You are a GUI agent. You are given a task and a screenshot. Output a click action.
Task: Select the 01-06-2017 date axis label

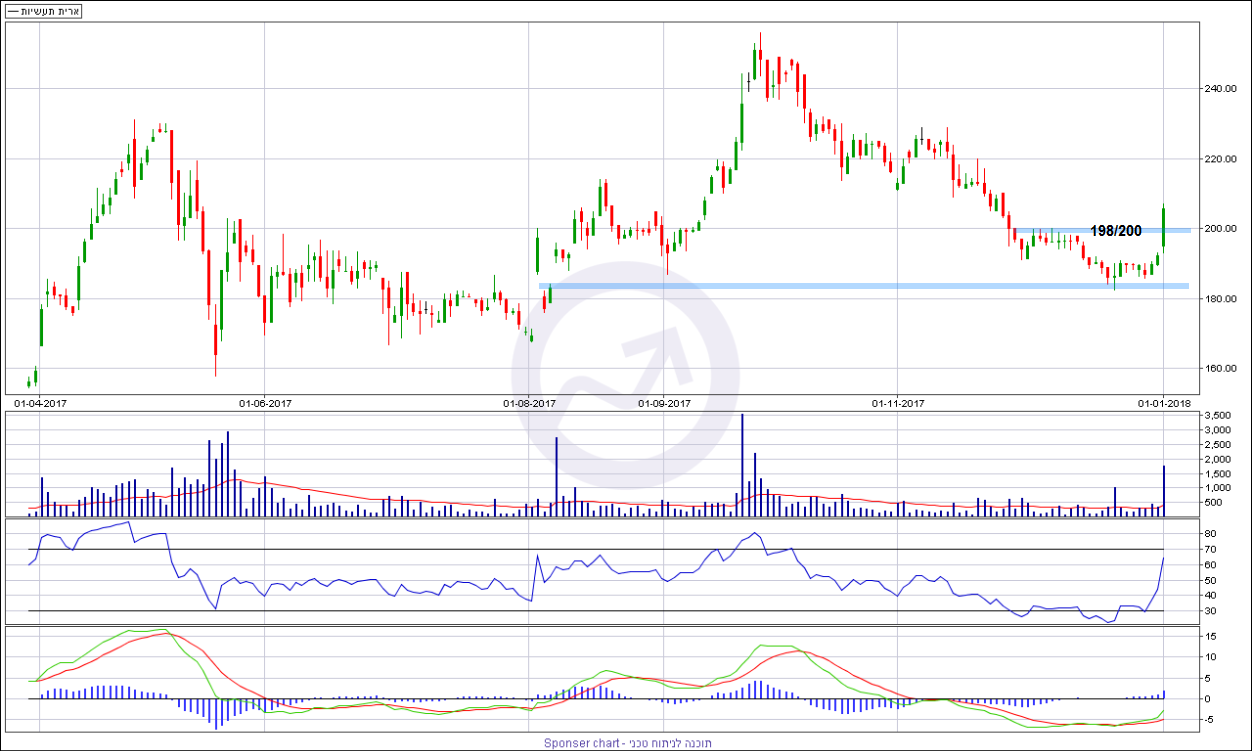pos(264,404)
